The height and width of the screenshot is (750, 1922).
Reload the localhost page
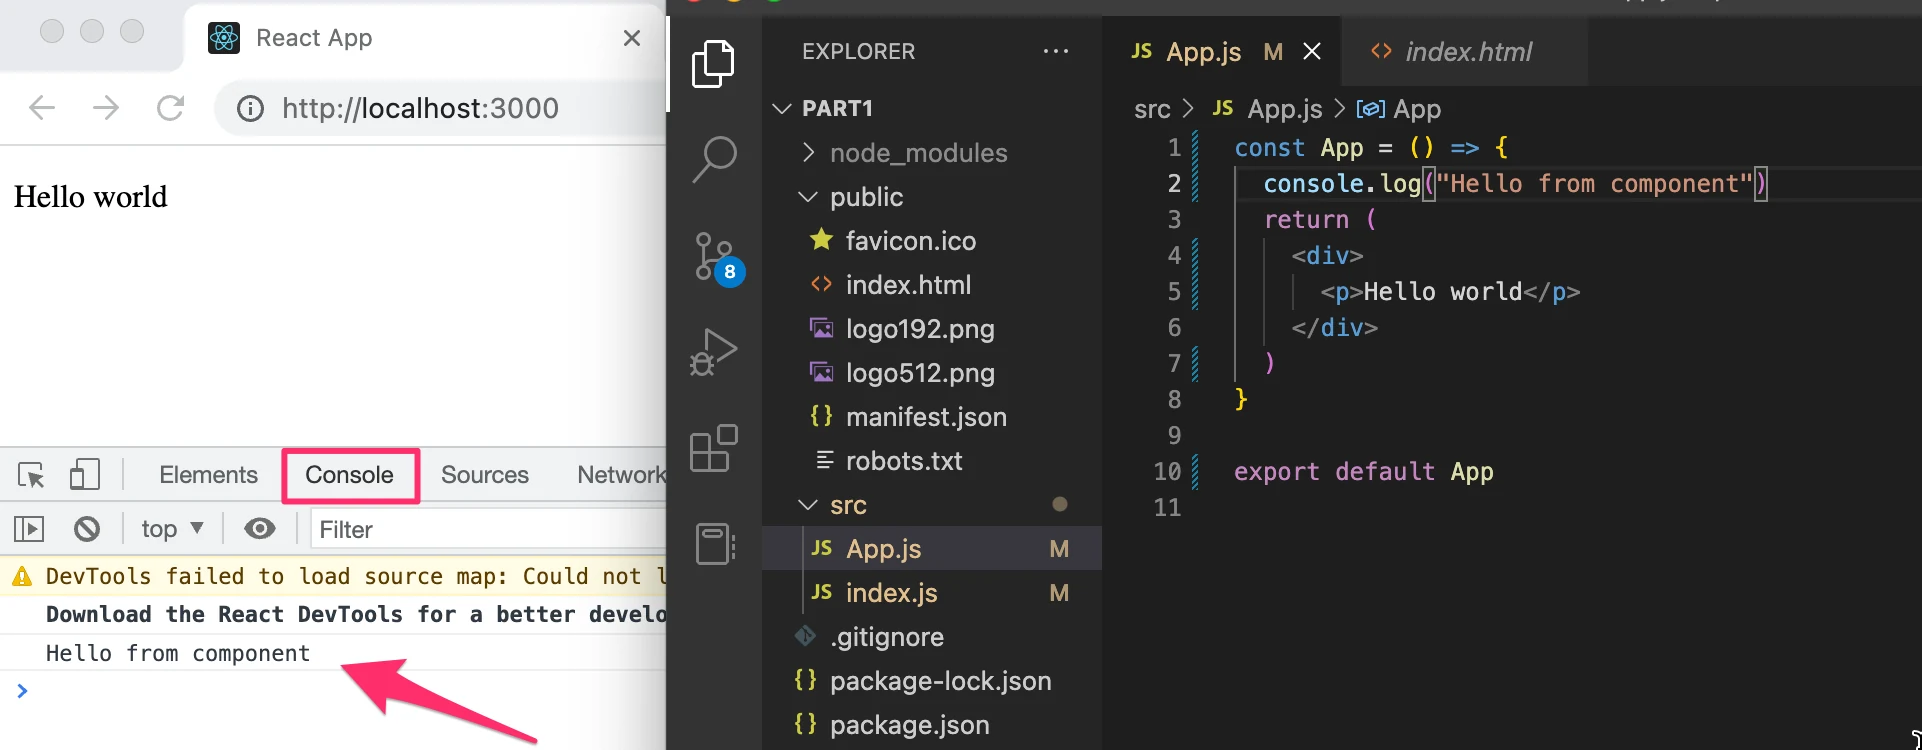coord(171,108)
